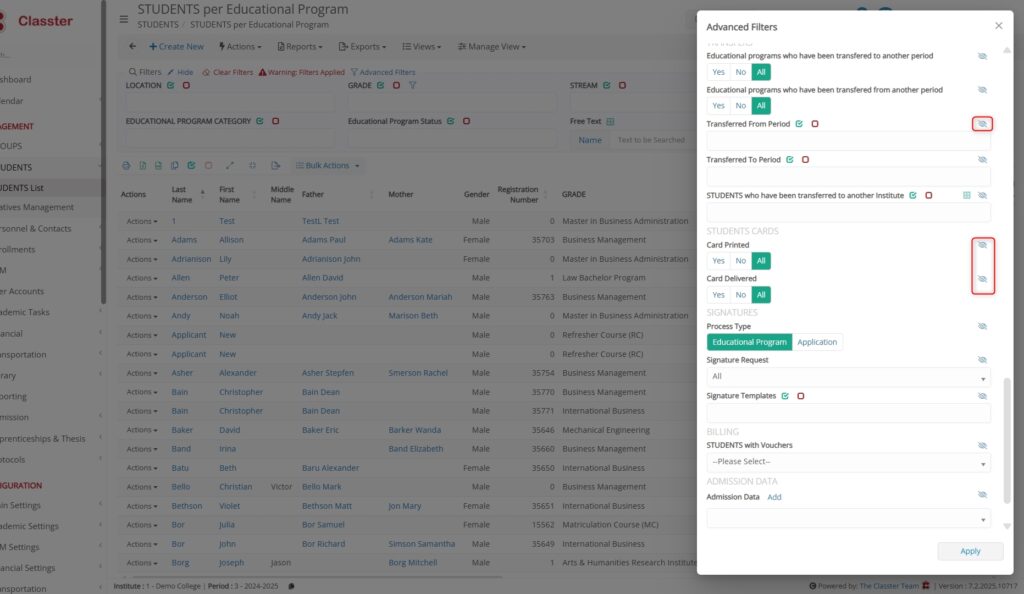Select all options for GRADE filter
Viewport: 1024px width, 594px height.
pos(381,86)
